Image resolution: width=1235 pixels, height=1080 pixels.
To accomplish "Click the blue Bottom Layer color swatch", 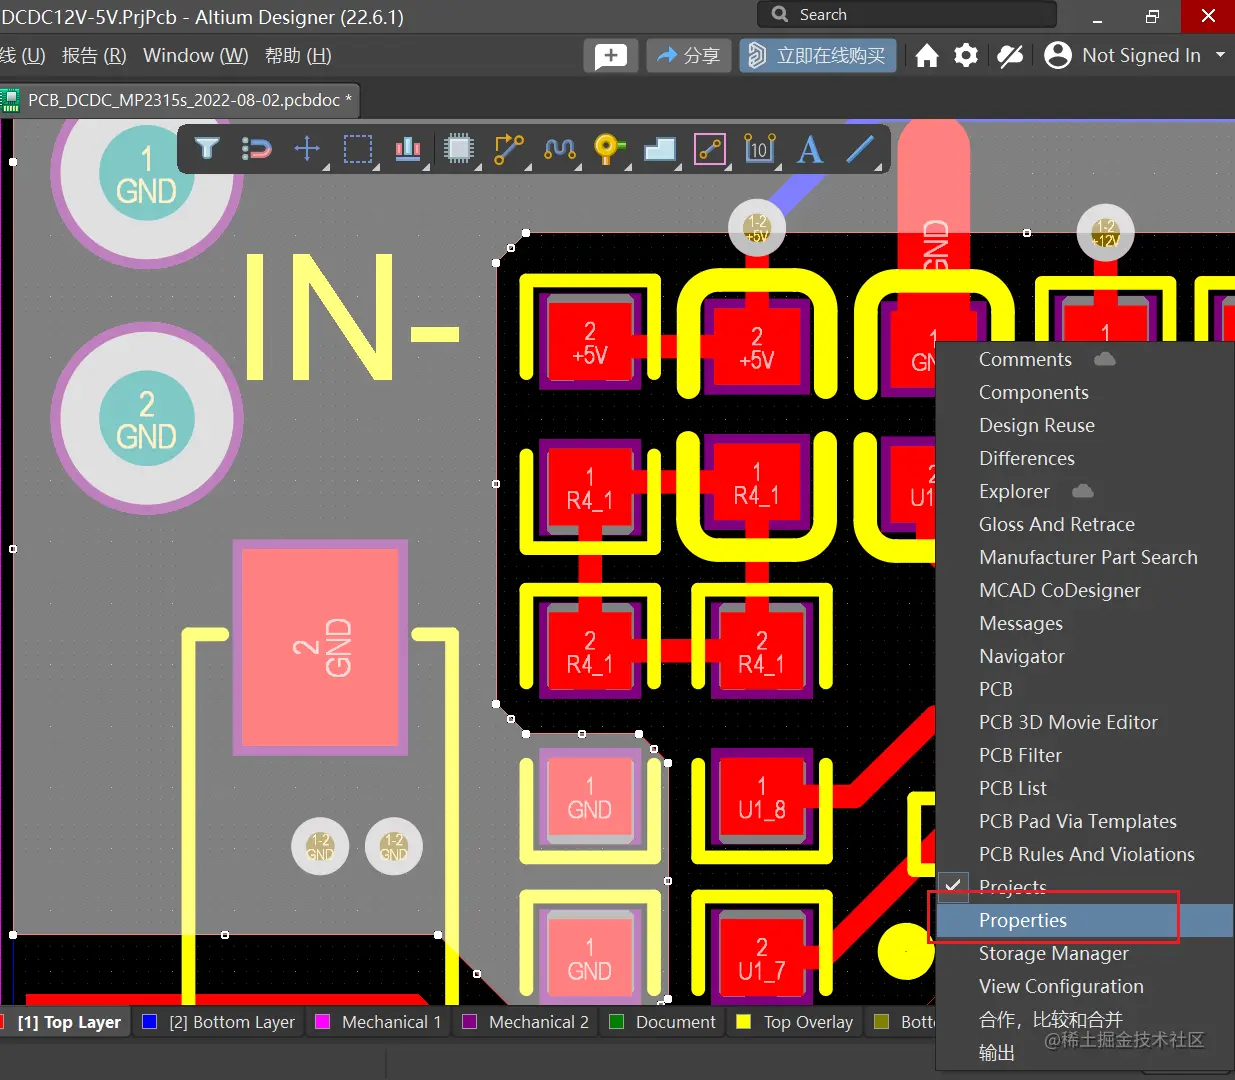I will [x=150, y=1022].
